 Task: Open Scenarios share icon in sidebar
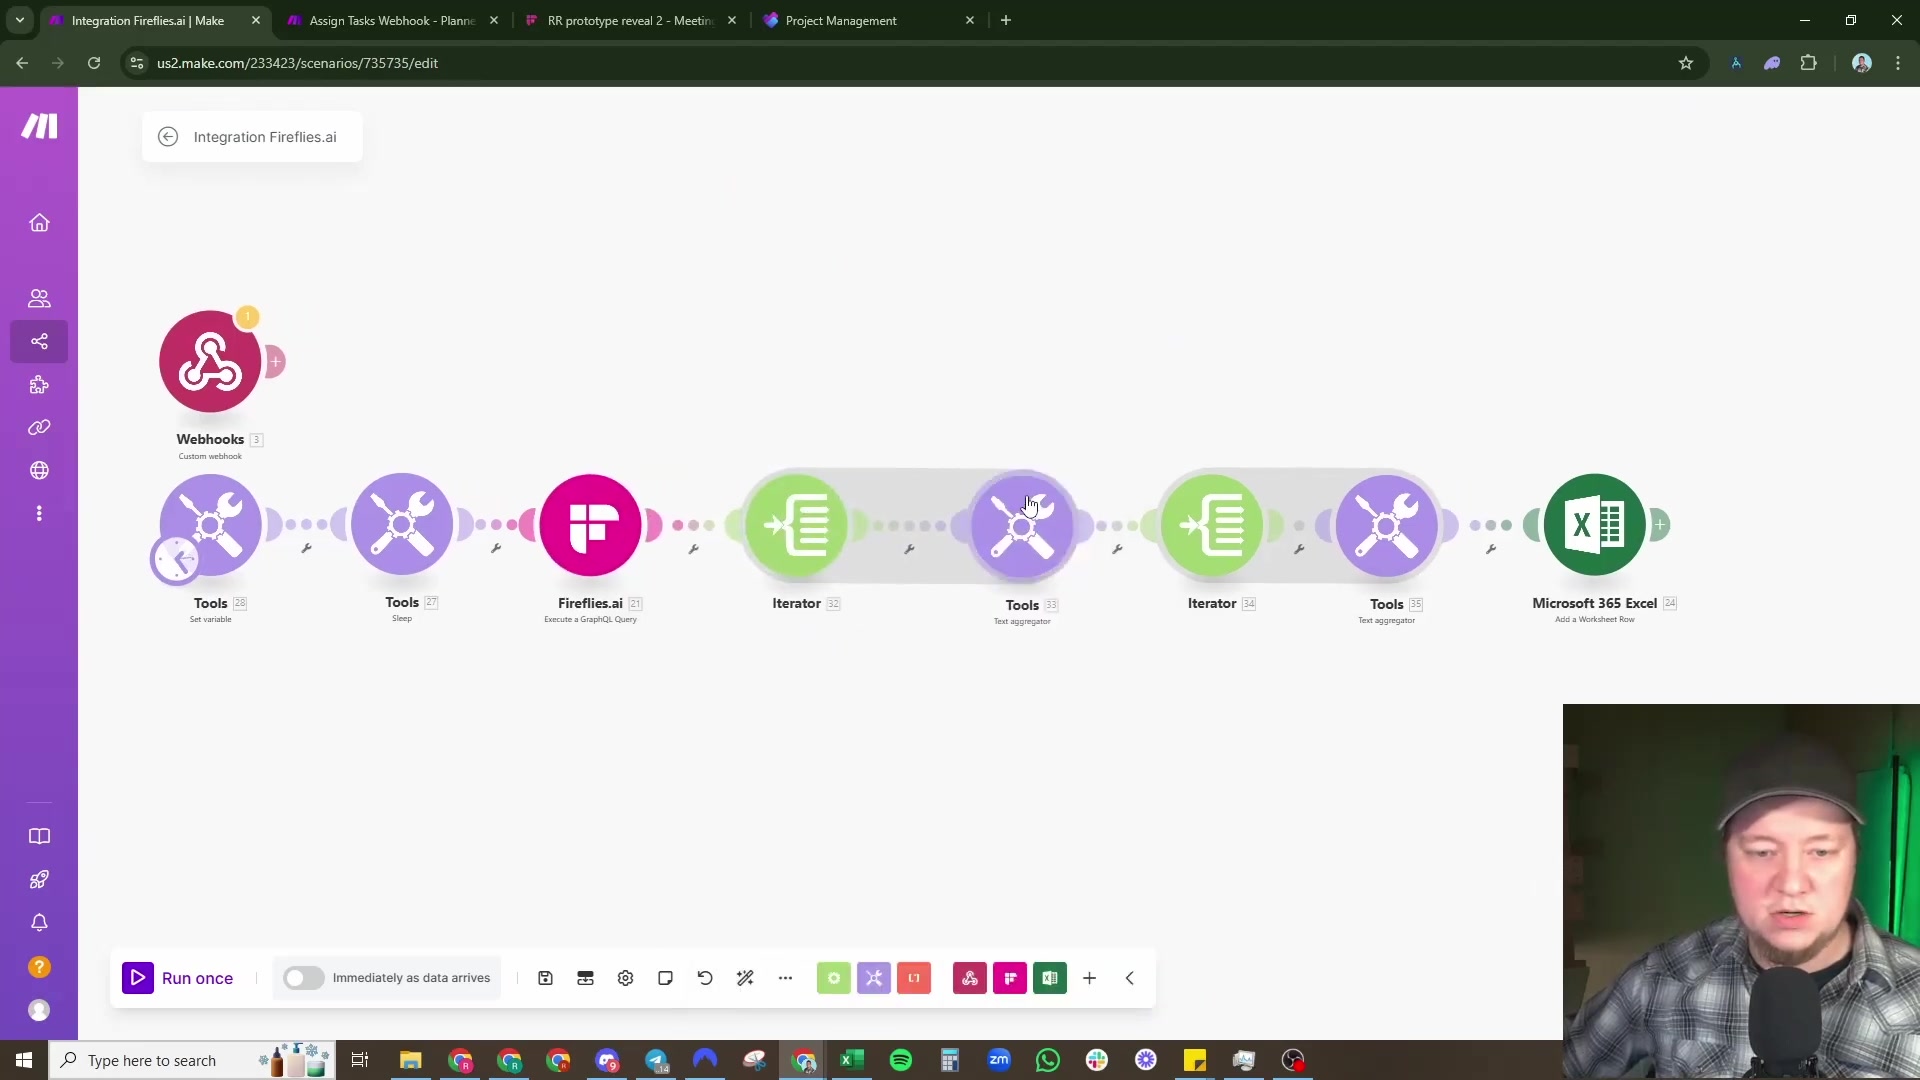(x=39, y=341)
